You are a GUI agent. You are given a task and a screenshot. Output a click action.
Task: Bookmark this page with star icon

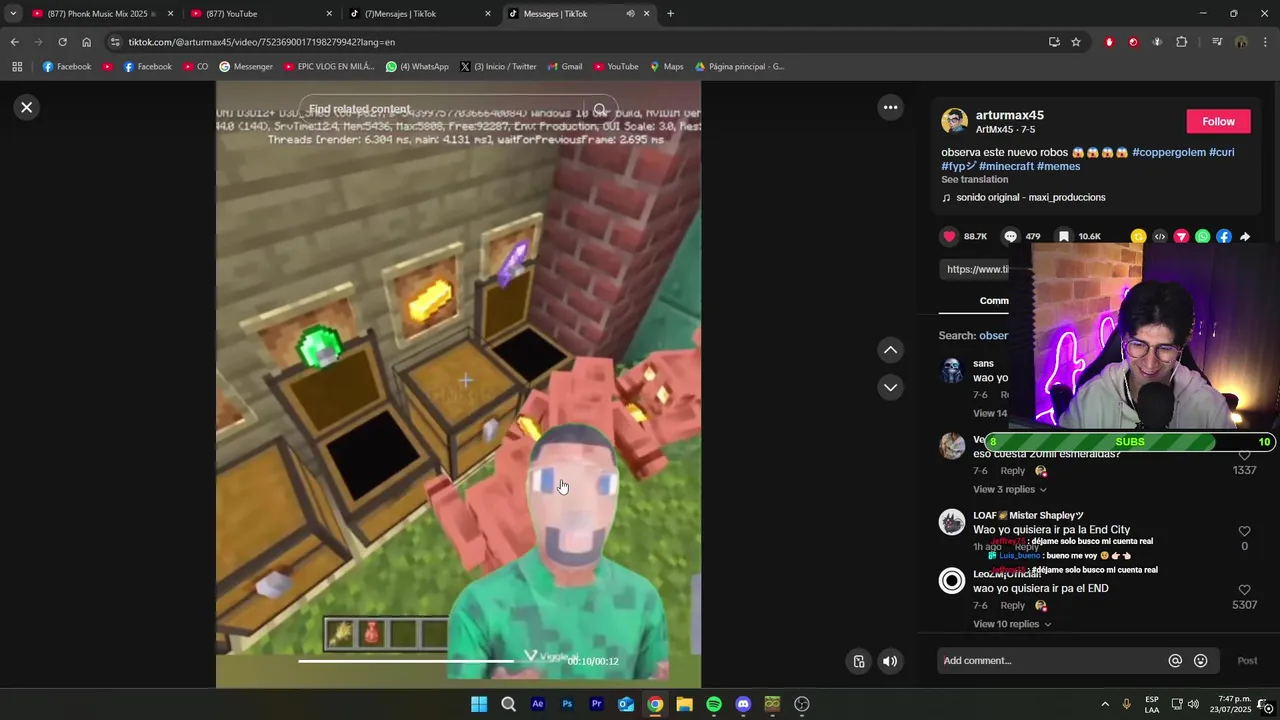tap(1076, 42)
